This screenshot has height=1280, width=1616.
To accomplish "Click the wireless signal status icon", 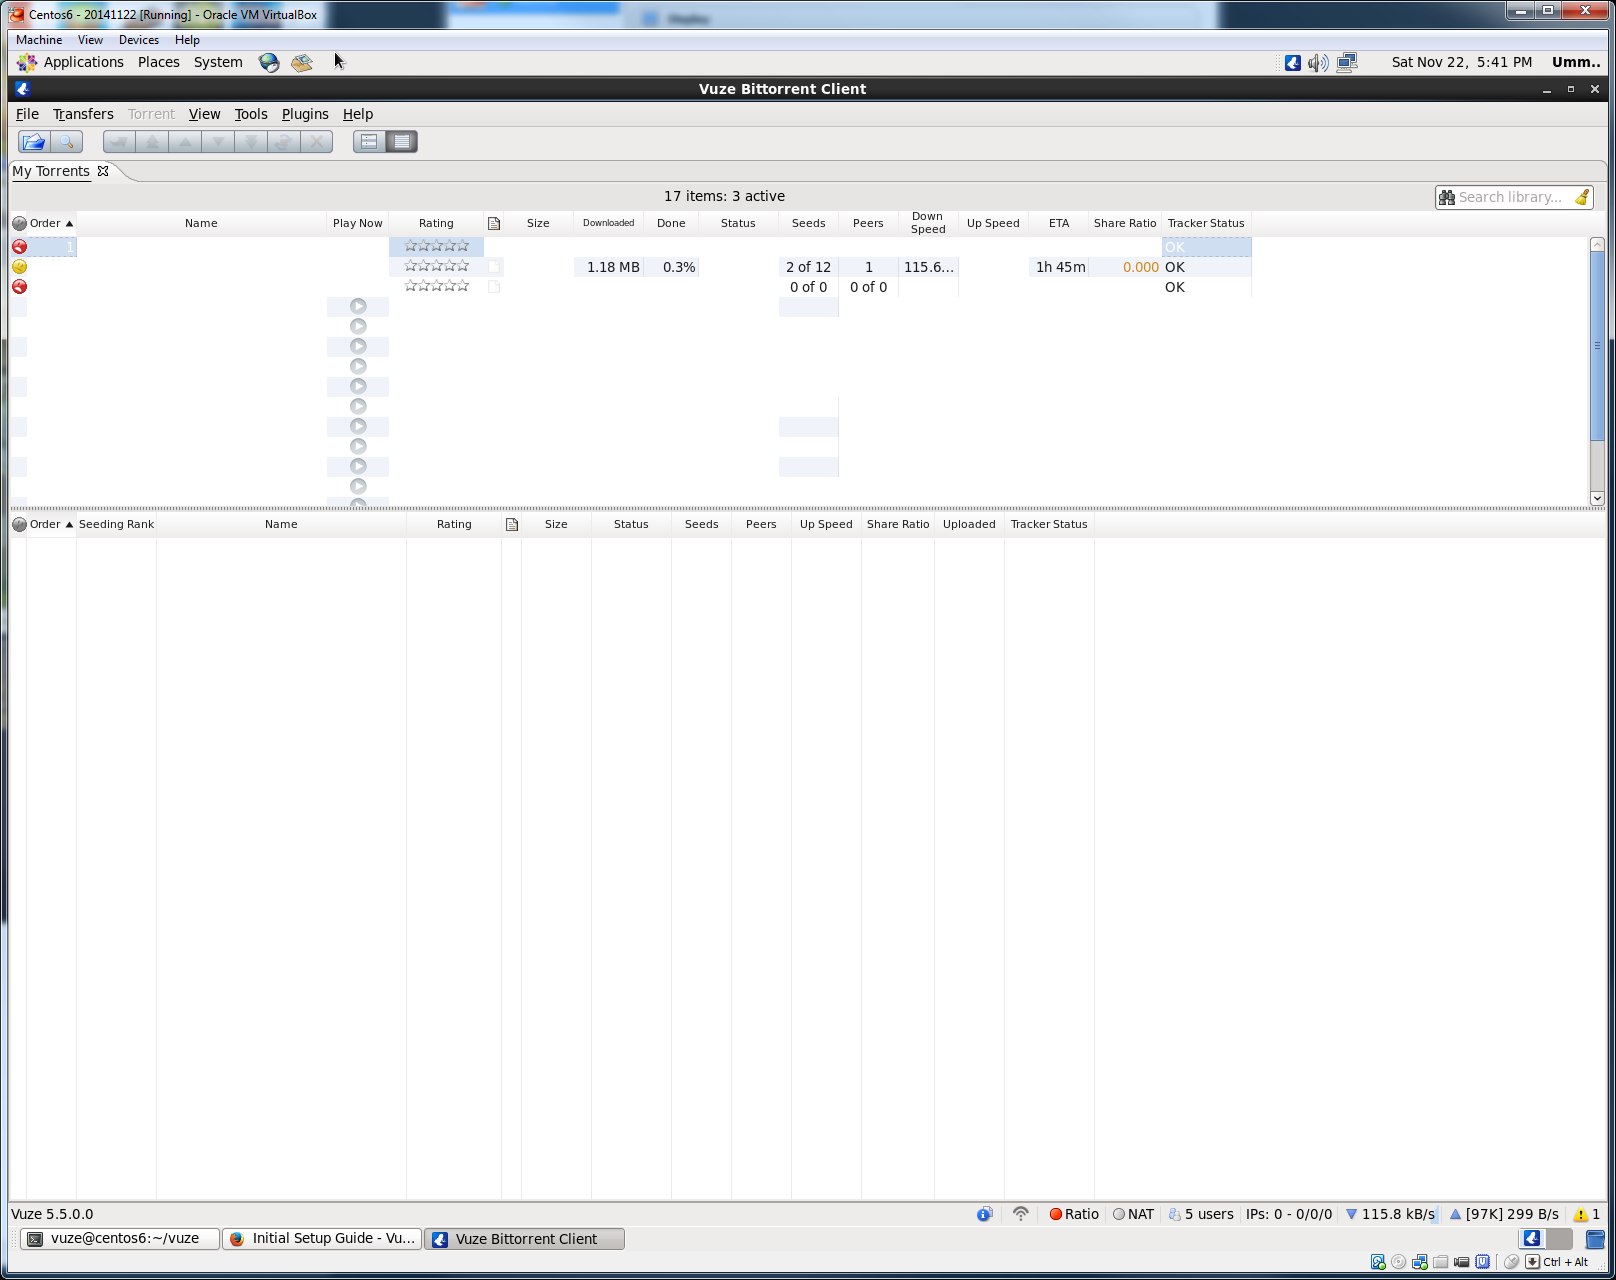I will [x=1021, y=1214].
